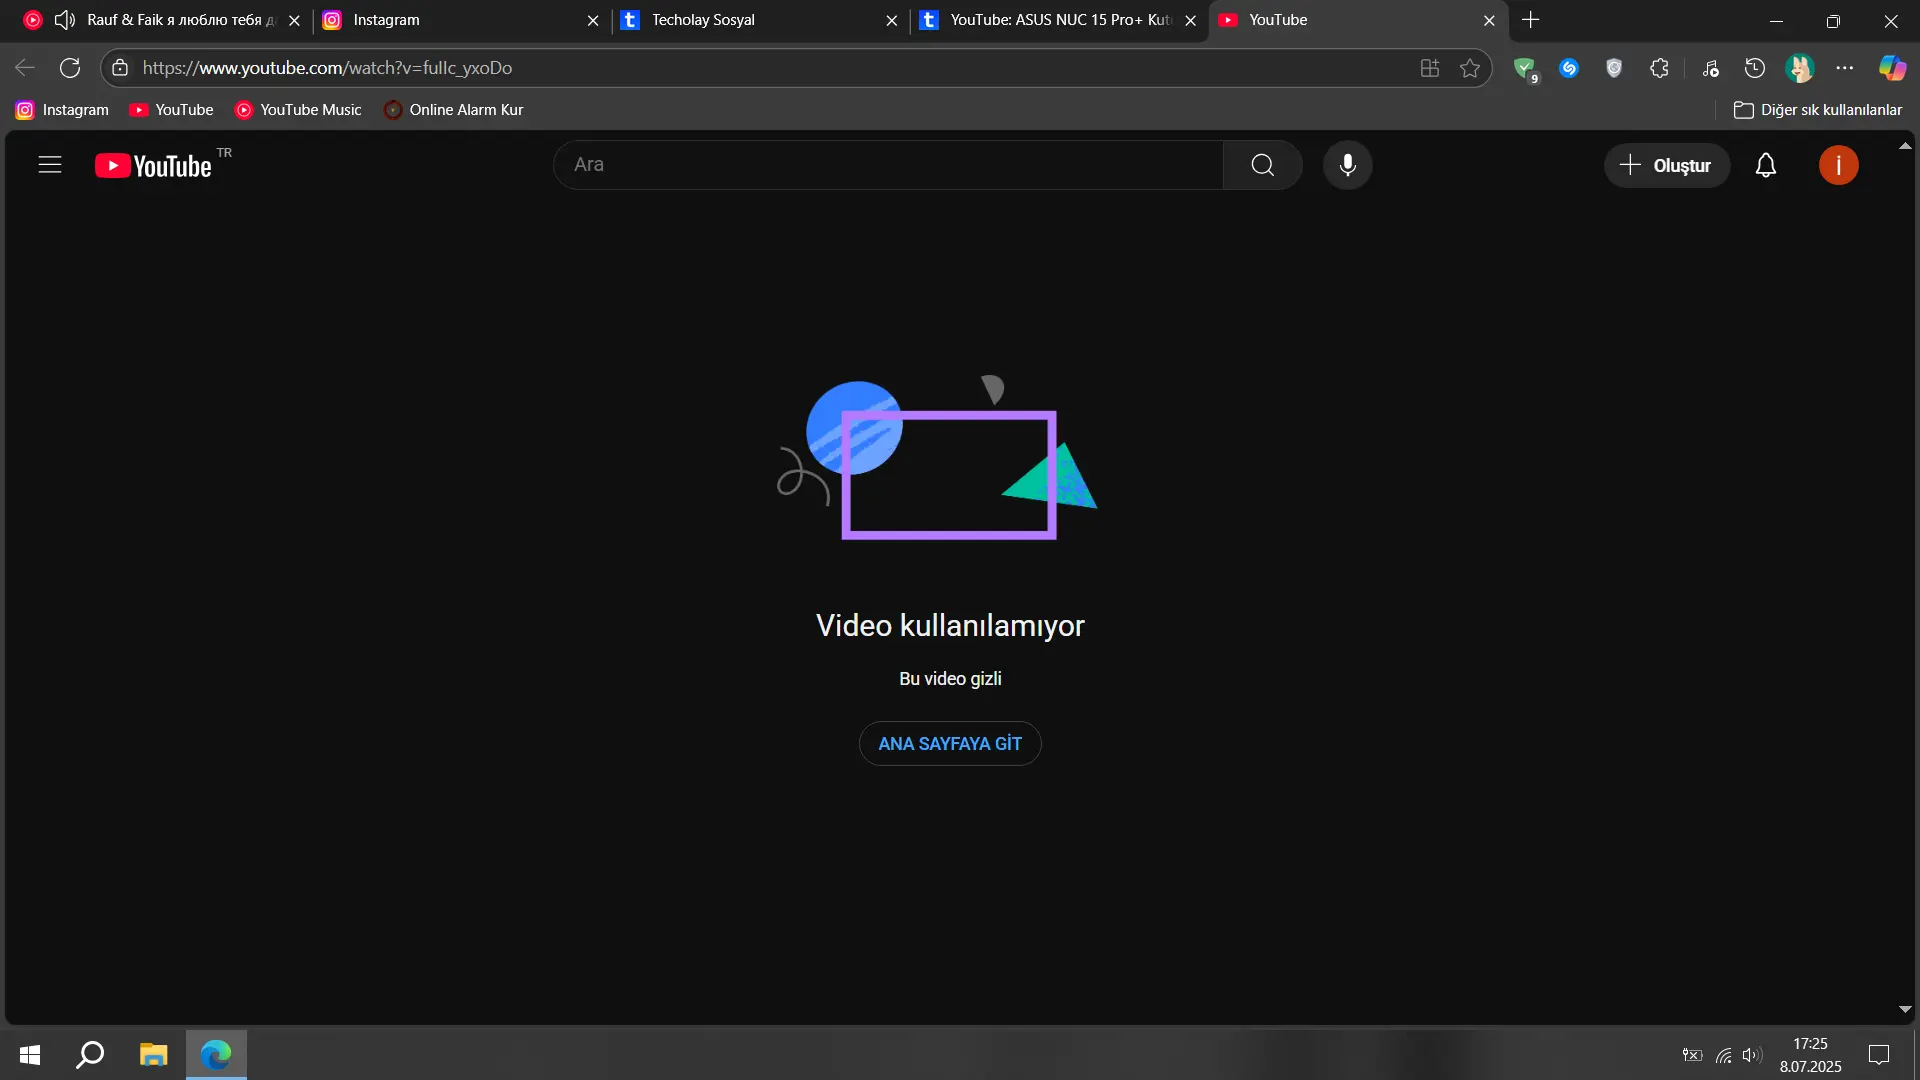This screenshot has width=1920, height=1080.
Task: Open YouTube bookmark in favorites bar
Action: coord(172,110)
